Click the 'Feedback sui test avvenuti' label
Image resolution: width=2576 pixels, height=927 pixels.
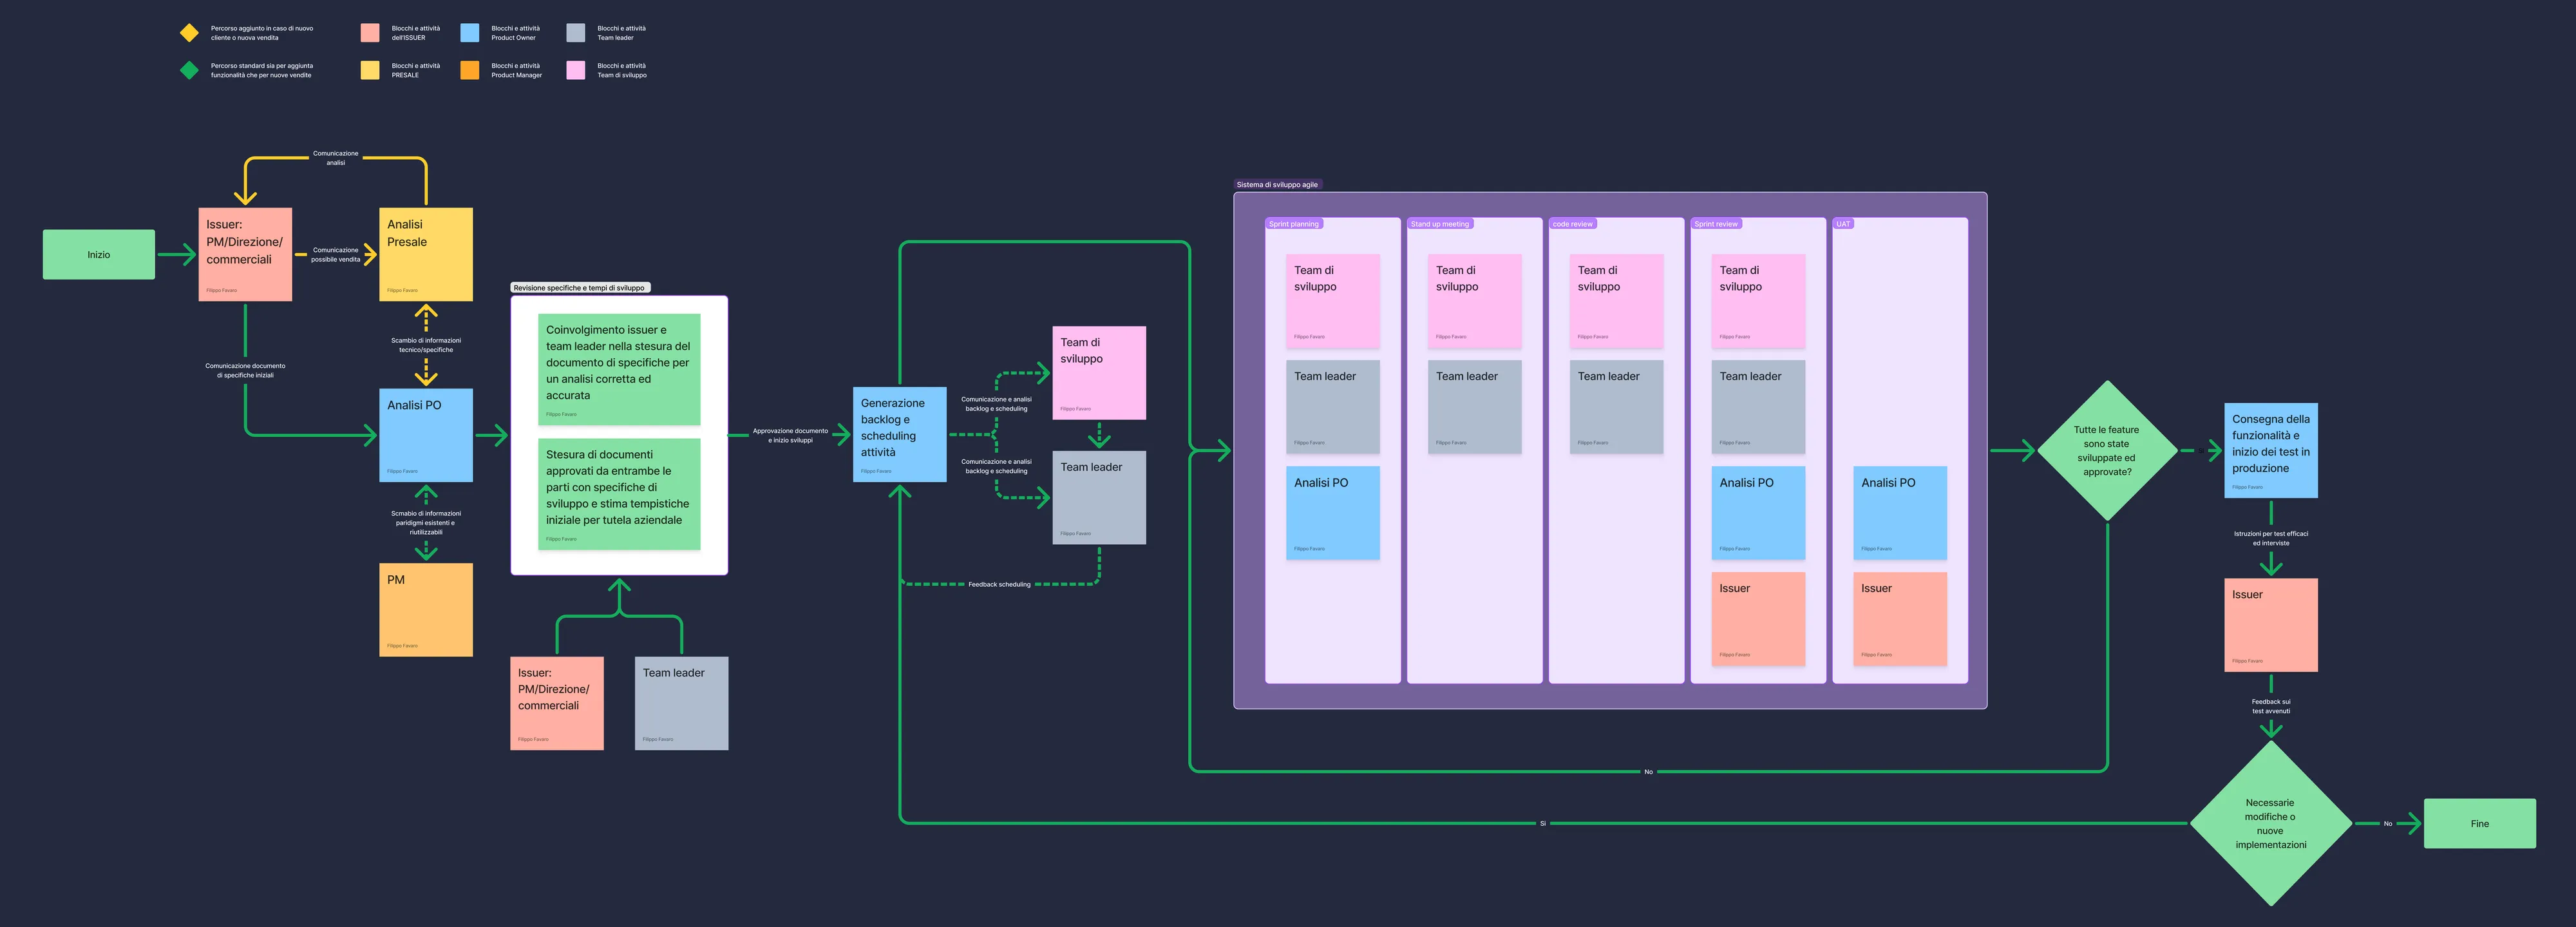click(2271, 706)
